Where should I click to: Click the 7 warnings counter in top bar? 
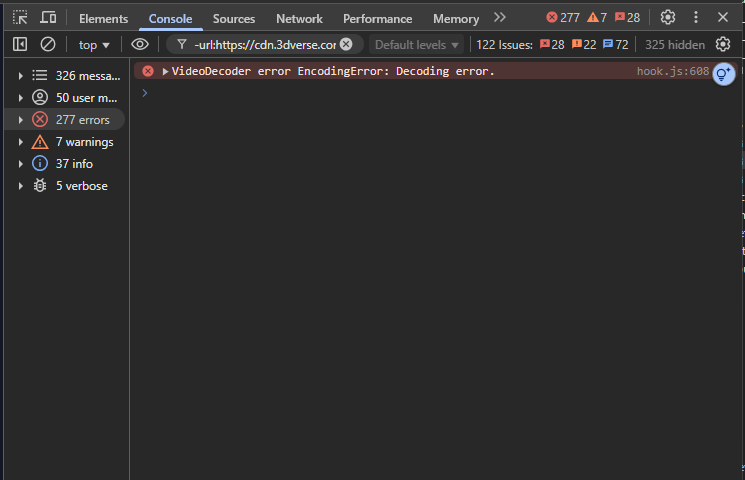597,18
